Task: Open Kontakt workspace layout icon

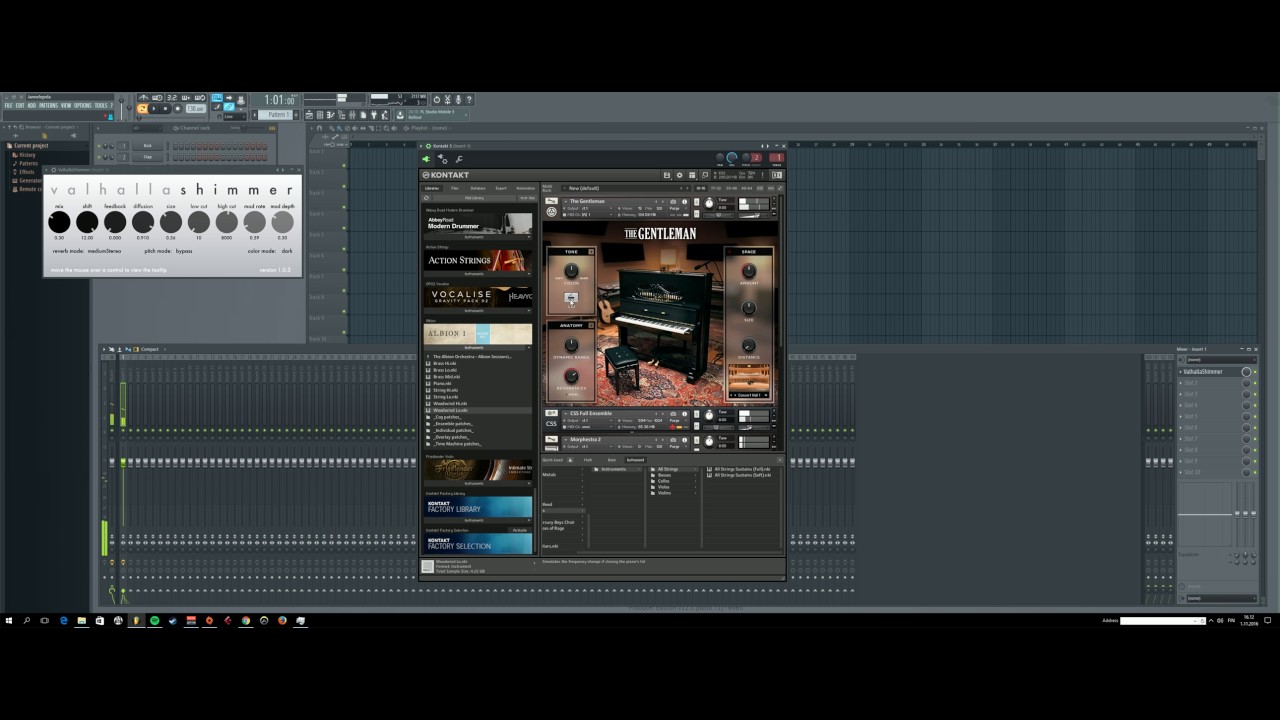Action: click(x=692, y=175)
